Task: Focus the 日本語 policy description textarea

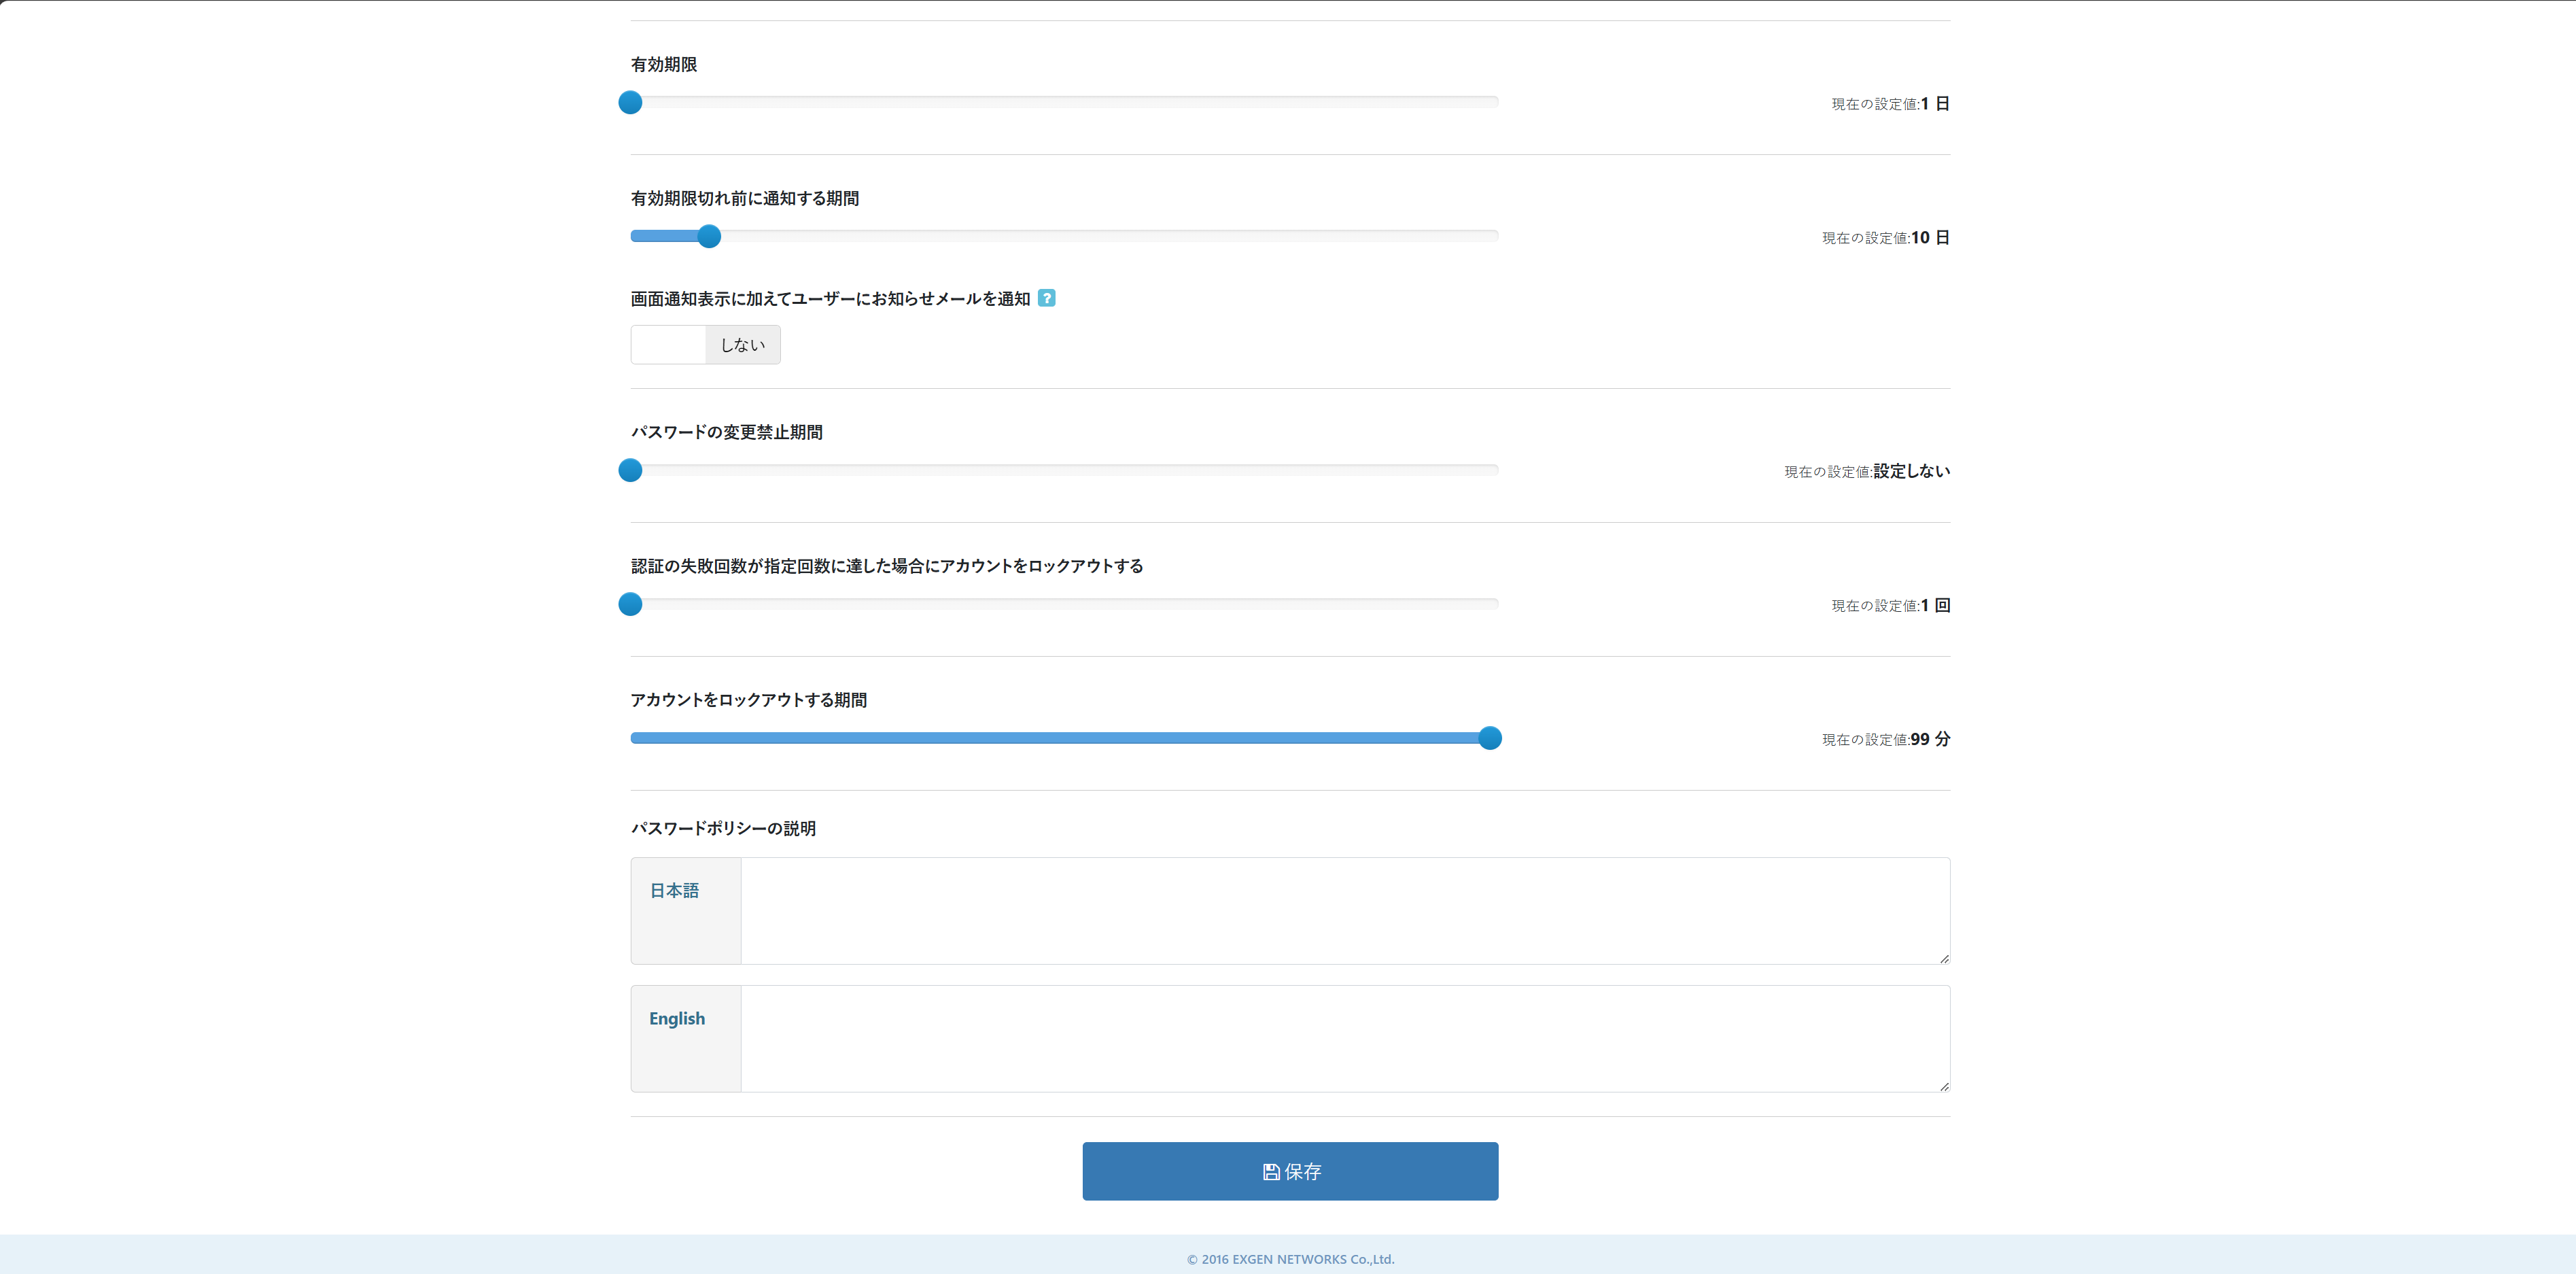Action: [1344, 910]
